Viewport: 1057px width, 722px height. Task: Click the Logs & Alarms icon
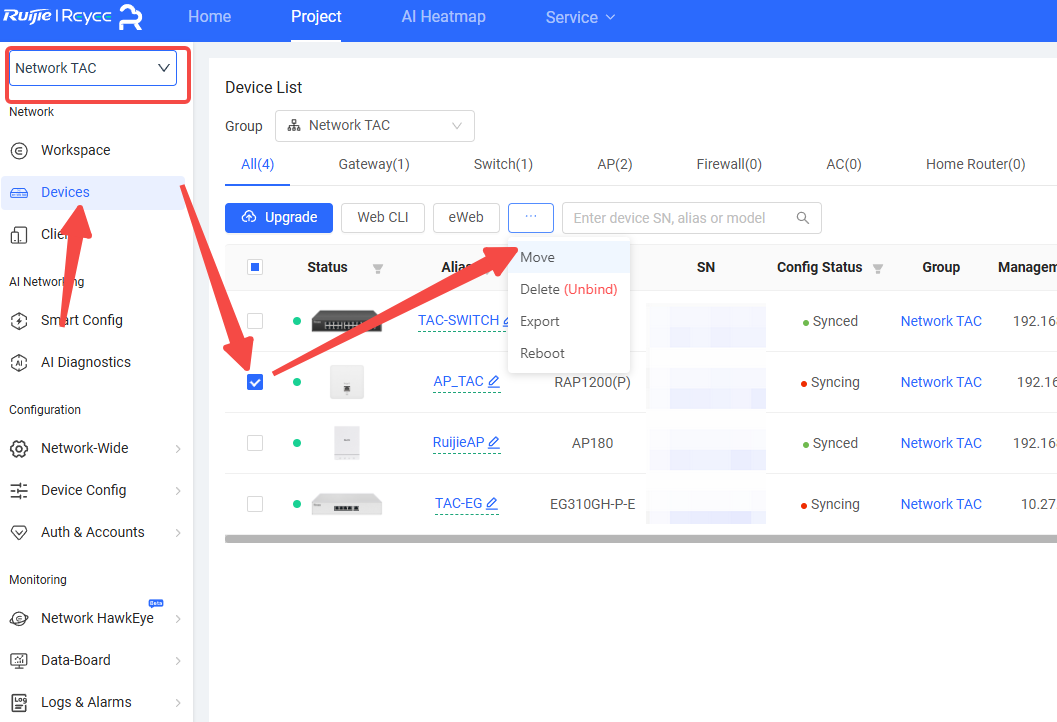(x=20, y=702)
